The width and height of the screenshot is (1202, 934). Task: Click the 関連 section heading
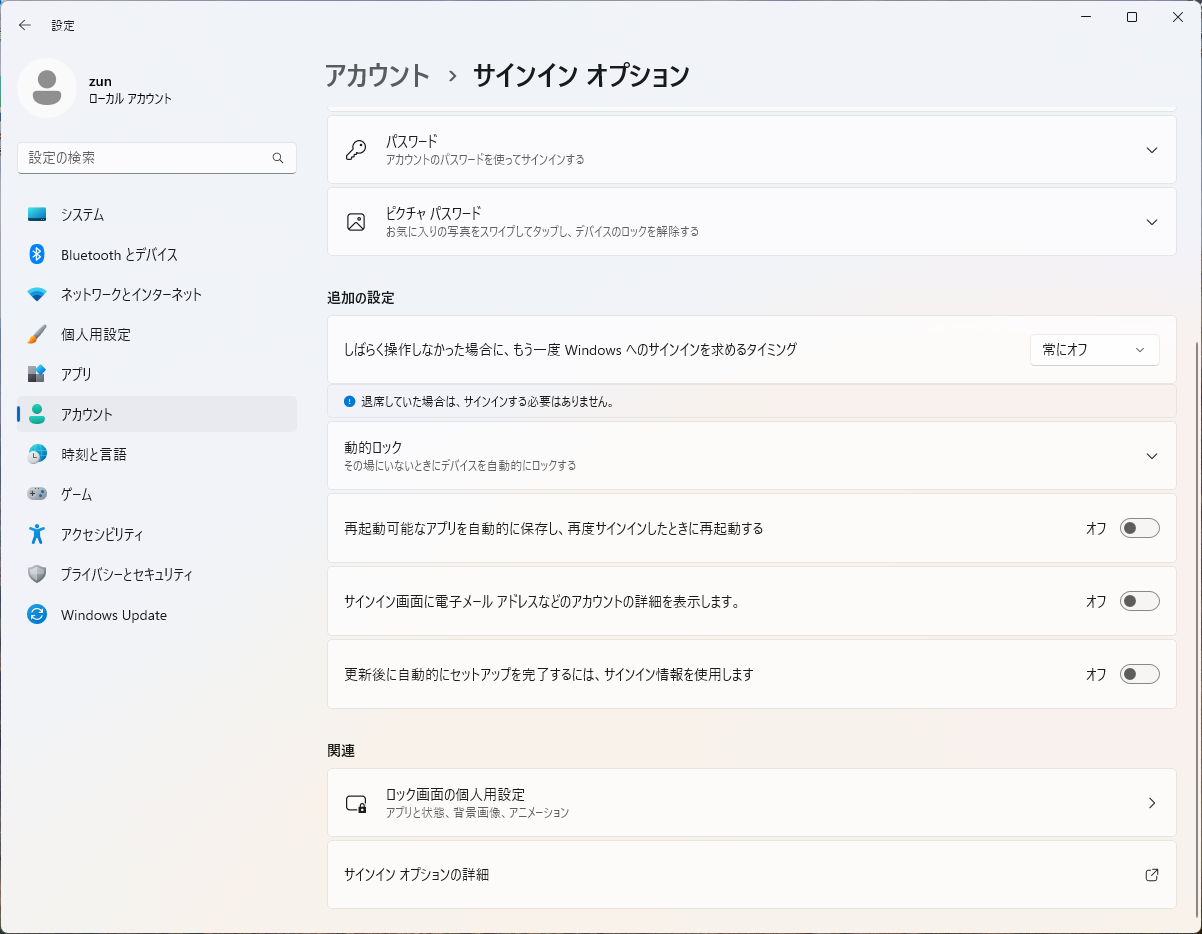point(341,750)
